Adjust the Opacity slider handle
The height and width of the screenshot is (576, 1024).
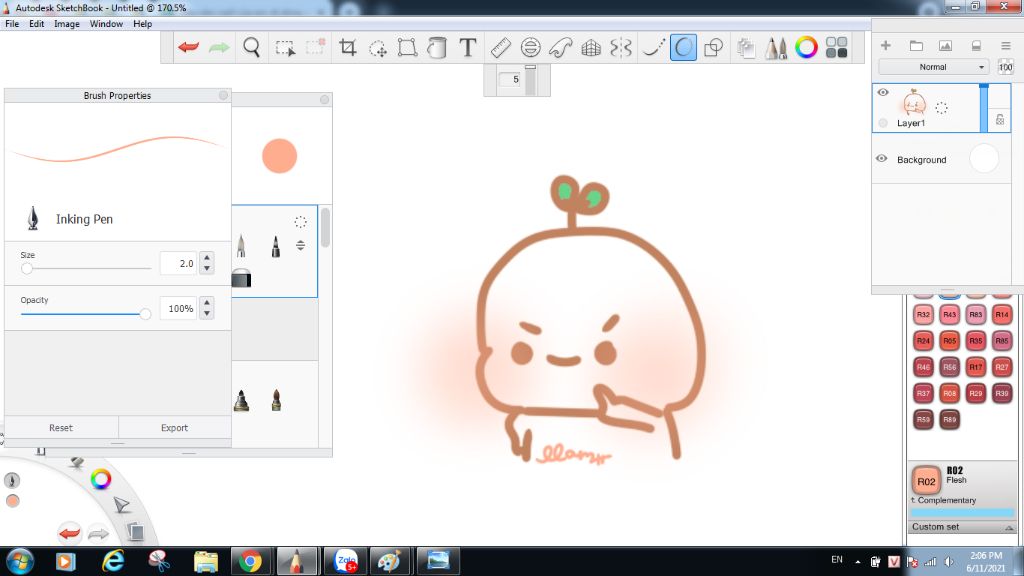[x=145, y=314]
